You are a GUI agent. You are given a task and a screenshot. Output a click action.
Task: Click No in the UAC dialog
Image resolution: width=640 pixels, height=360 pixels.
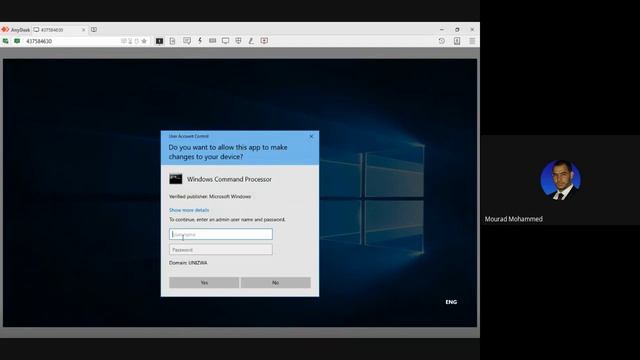click(x=276, y=282)
